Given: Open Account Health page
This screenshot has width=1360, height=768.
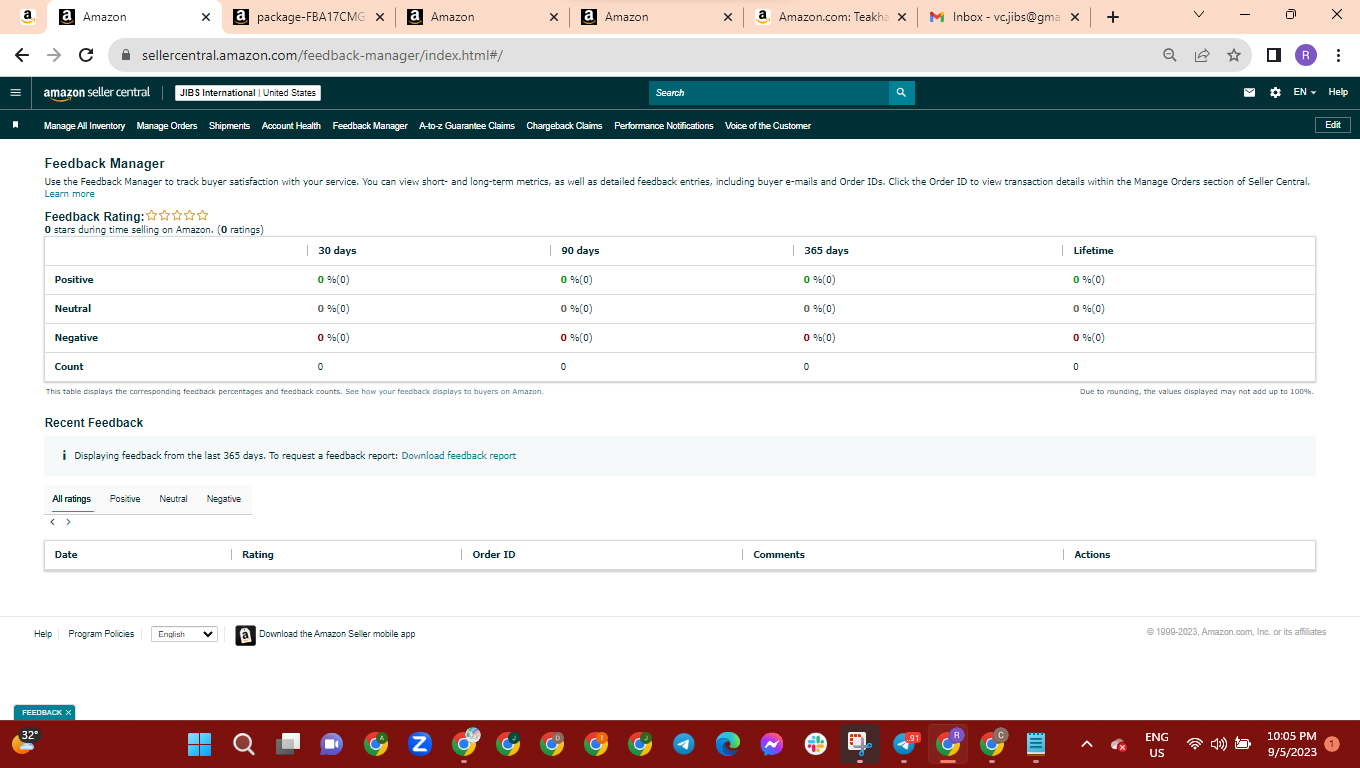Looking at the screenshot, I should [291, 126].
